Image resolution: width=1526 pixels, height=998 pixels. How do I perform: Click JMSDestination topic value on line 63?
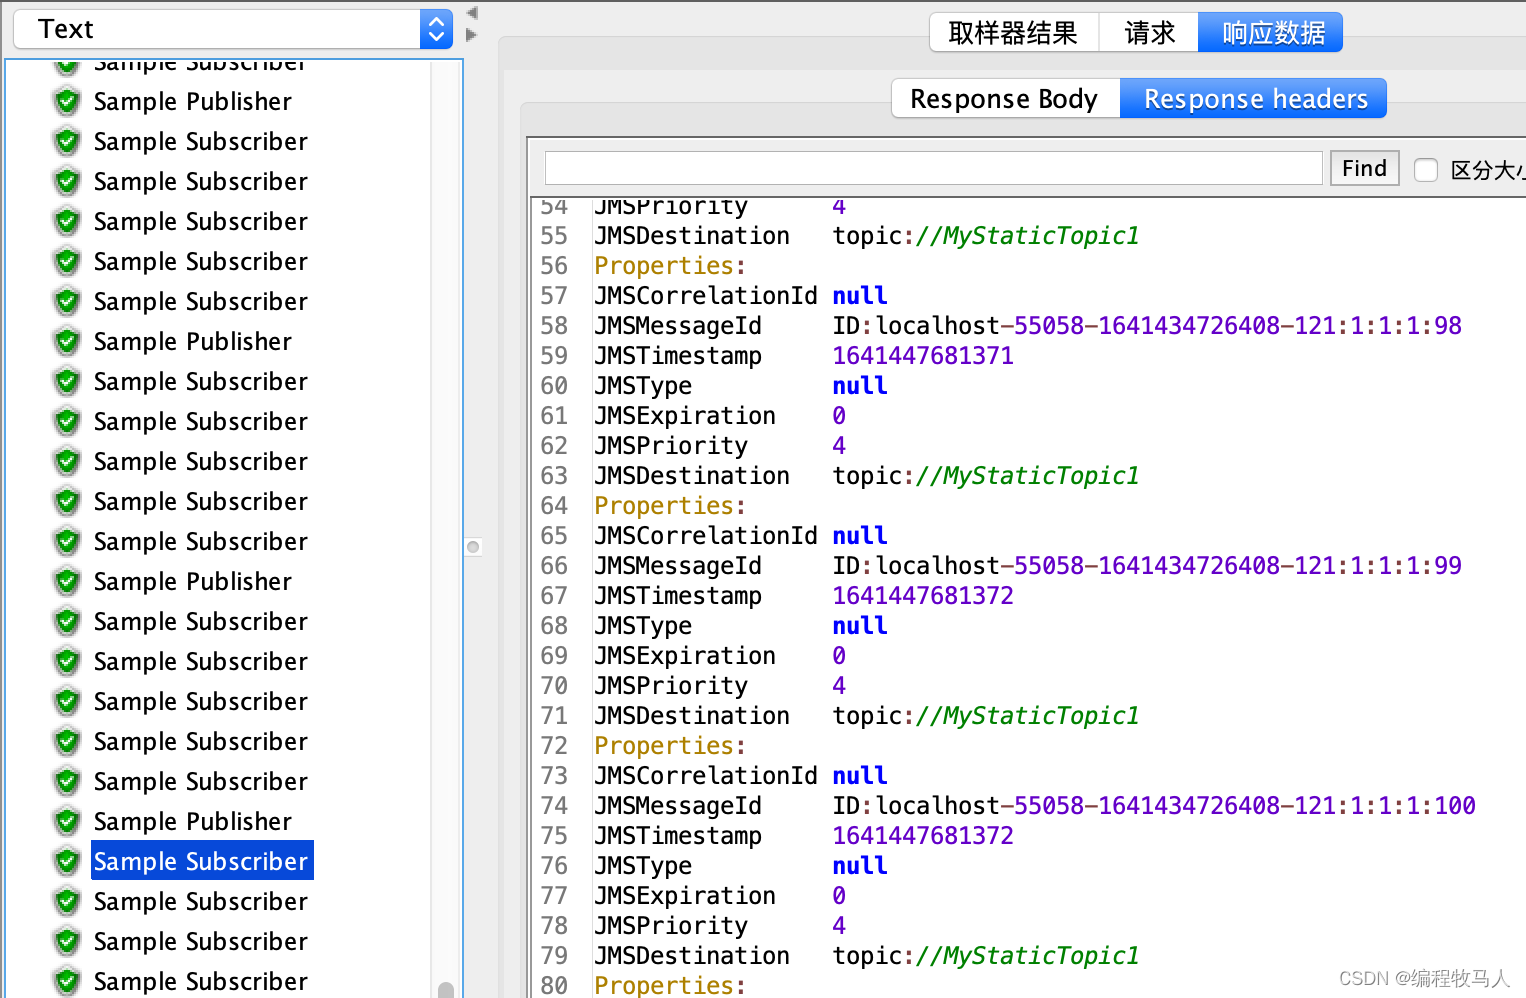pos(986,475)
